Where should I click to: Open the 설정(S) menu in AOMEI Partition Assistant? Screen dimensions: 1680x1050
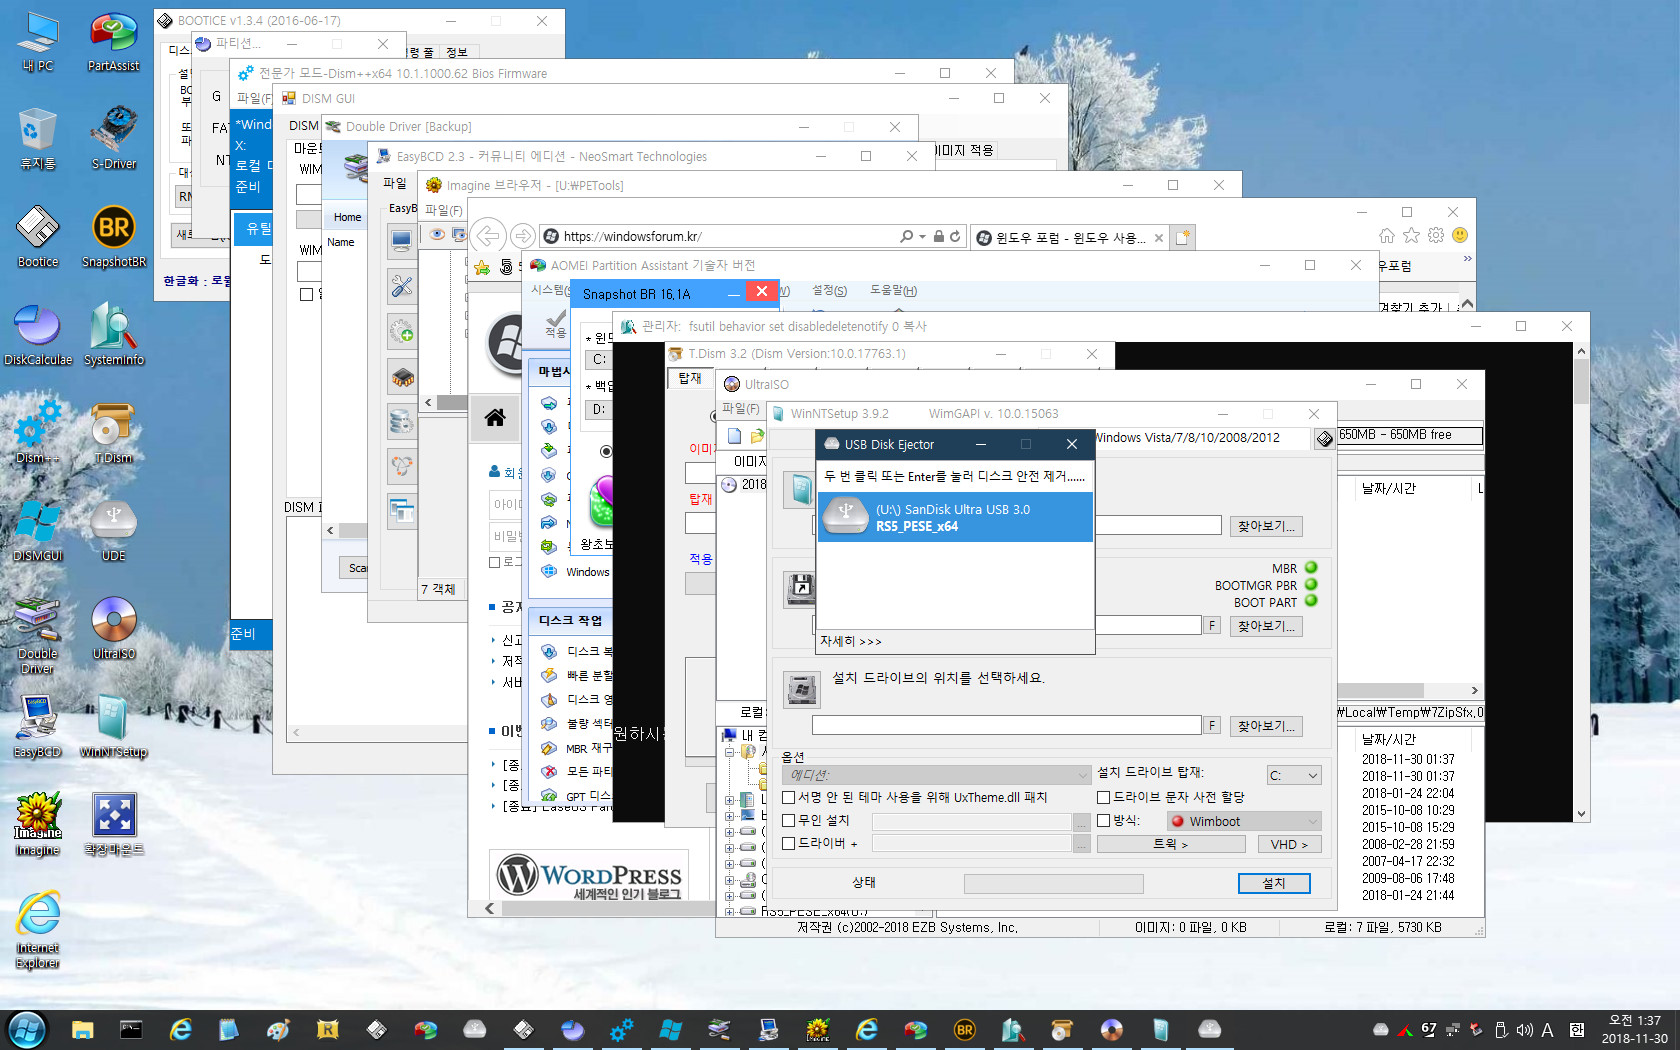point(829,291)
